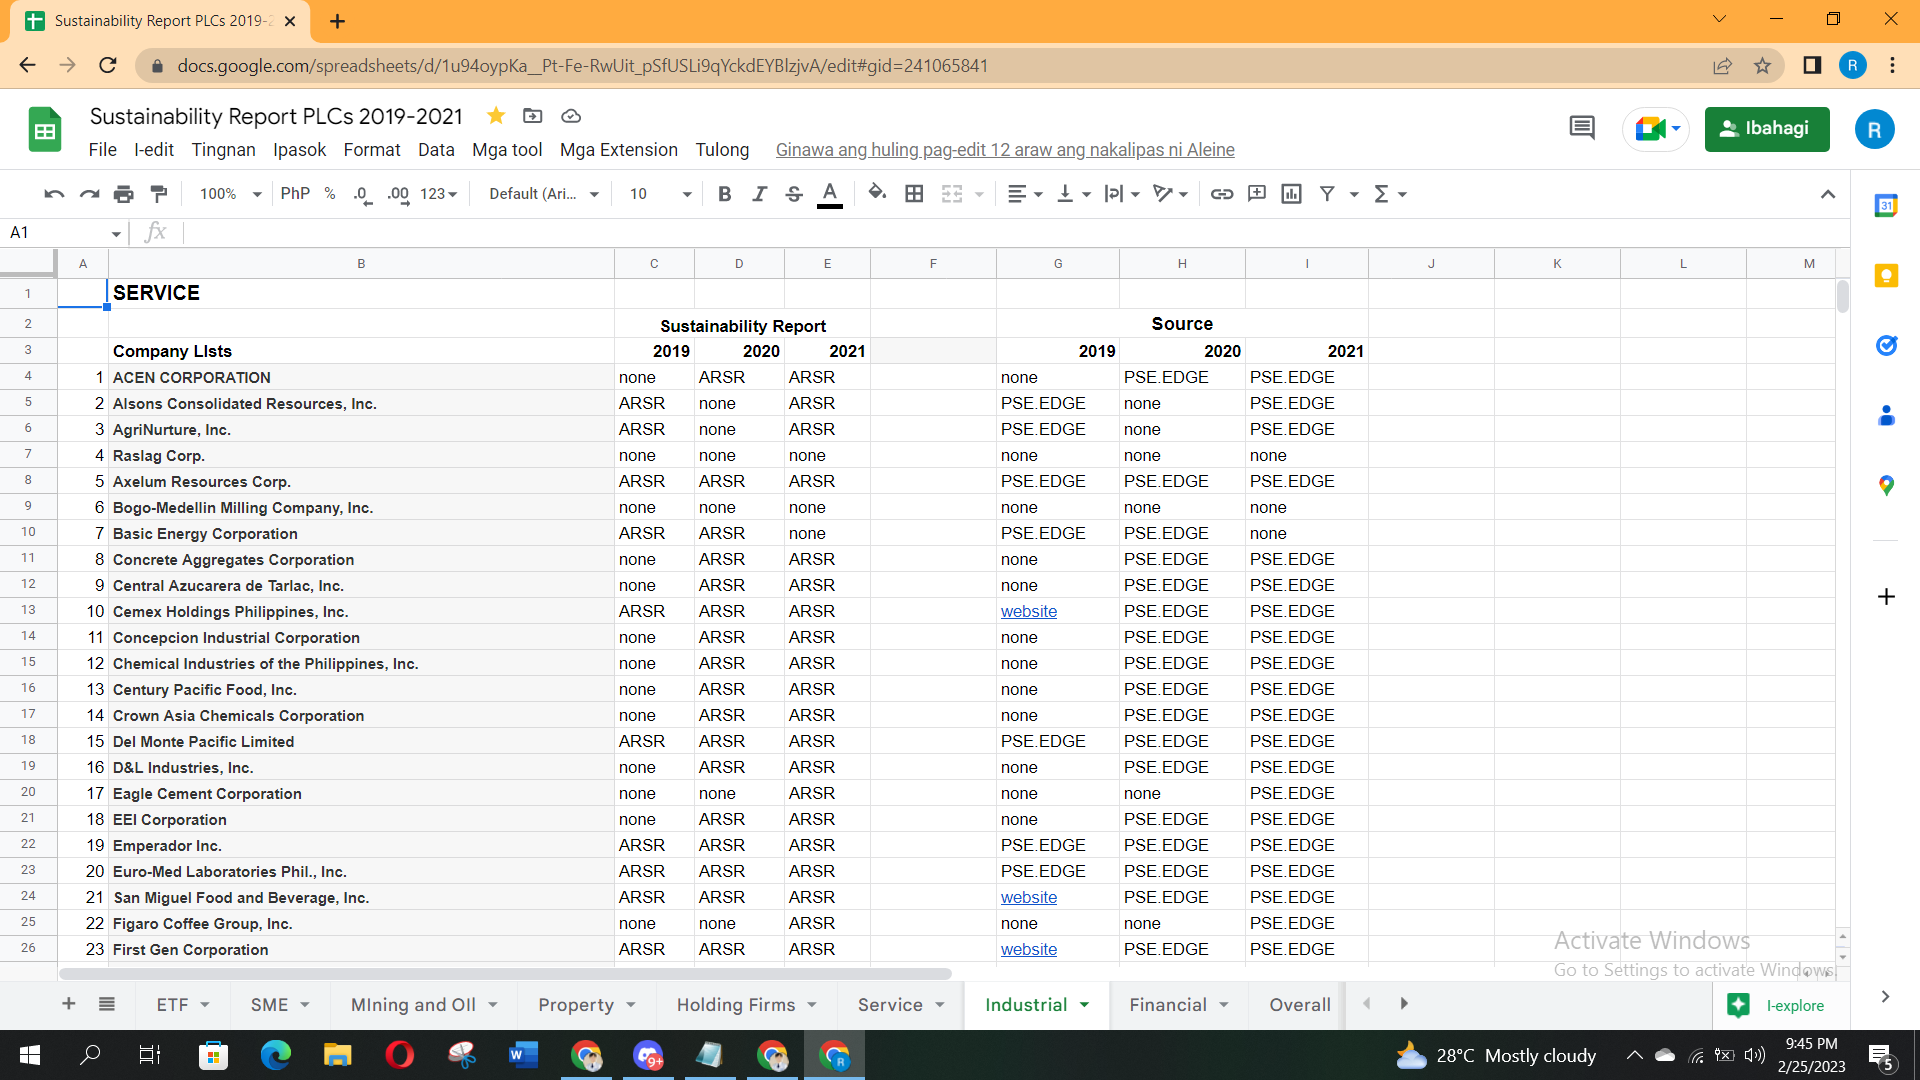The width and height of the screenshot is (1920, 1080).
Task: Open comment history icon
Action: tap(1582, 128)
